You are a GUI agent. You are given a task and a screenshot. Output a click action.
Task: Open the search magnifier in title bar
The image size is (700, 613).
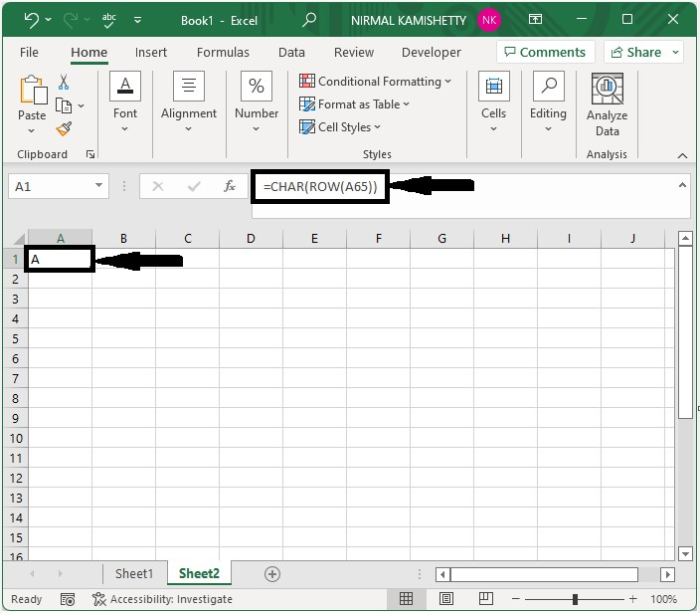[x=309, y=20]
